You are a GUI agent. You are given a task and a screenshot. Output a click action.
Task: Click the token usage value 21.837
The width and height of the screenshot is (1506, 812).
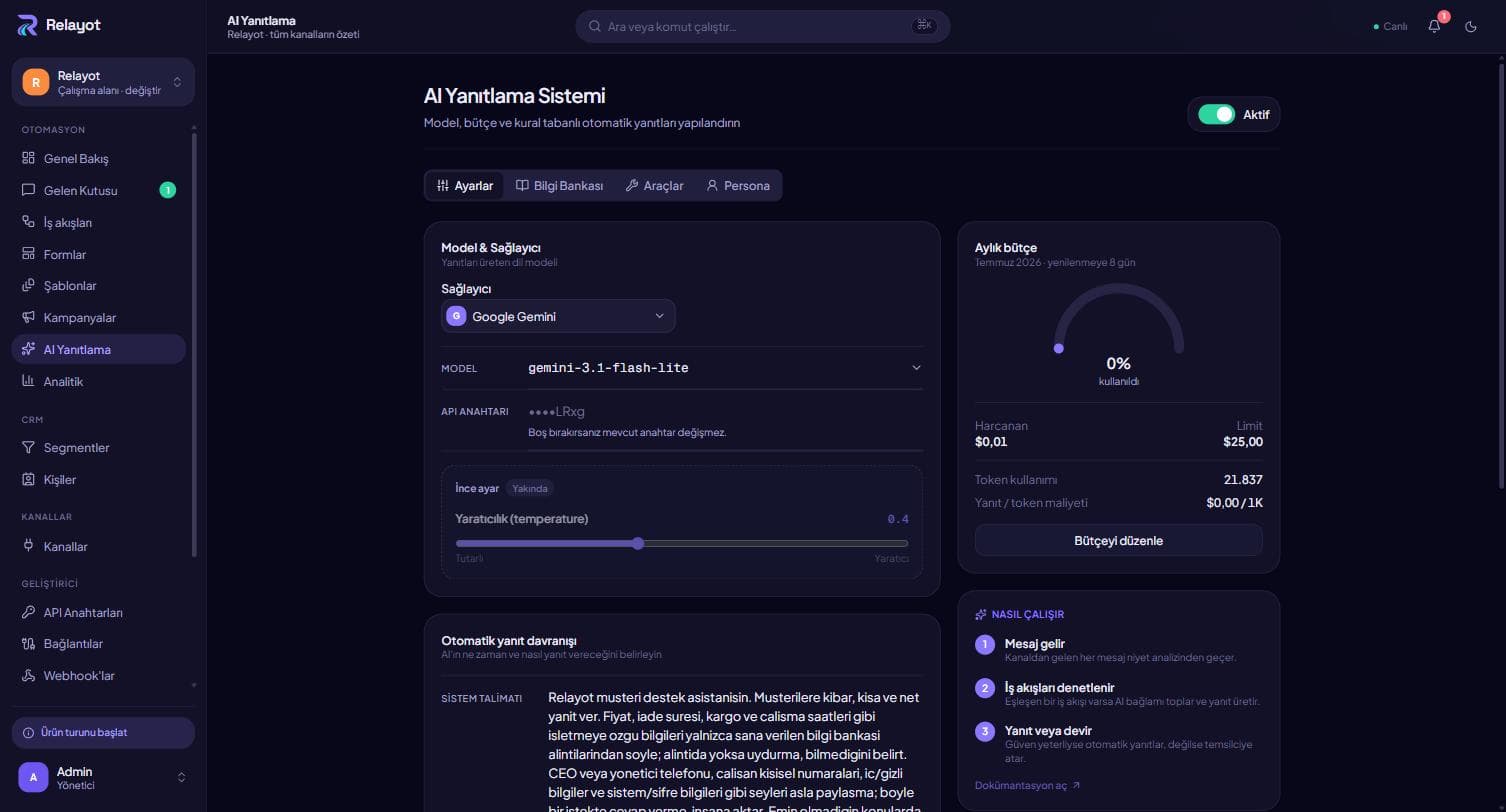(x=1243, y=479)
